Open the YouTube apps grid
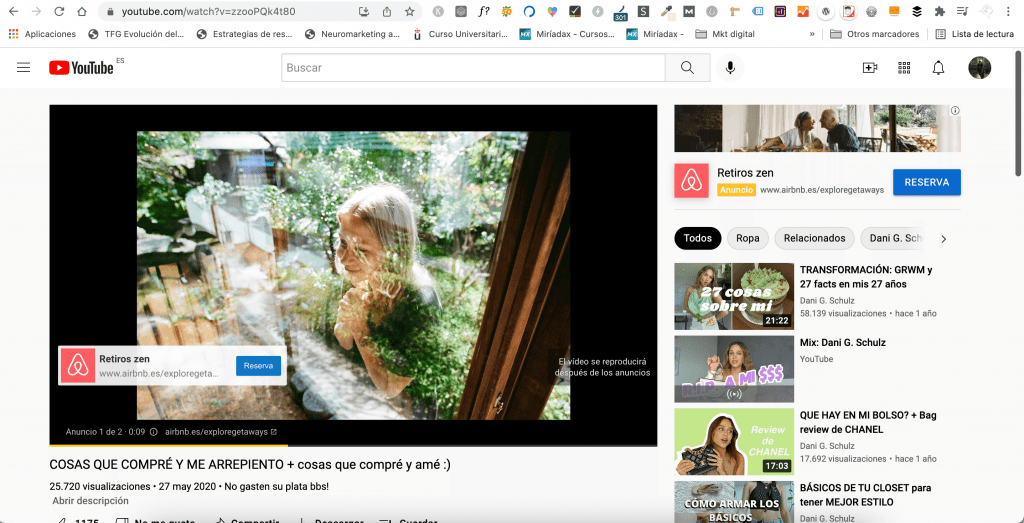Image resolution: width=1024 pixels, height=523 pixels. coord(904,67)
